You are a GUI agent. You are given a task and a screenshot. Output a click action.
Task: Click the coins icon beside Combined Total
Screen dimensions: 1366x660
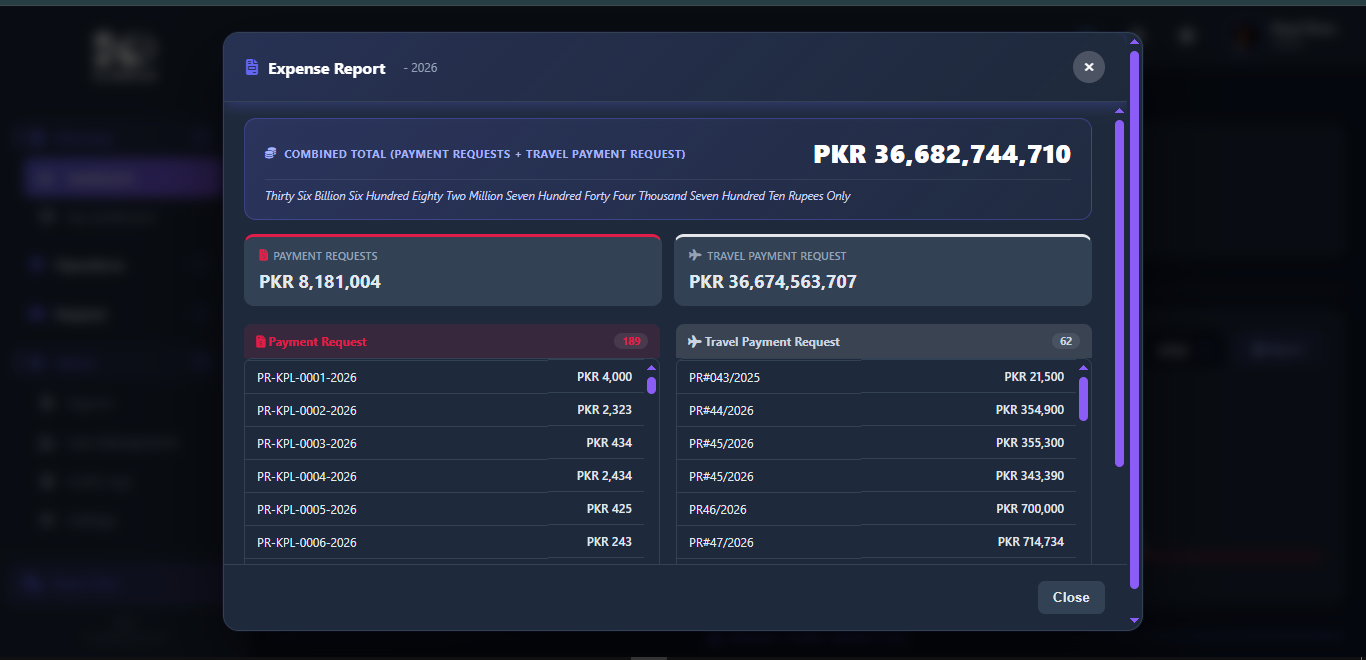pos(270,154)
